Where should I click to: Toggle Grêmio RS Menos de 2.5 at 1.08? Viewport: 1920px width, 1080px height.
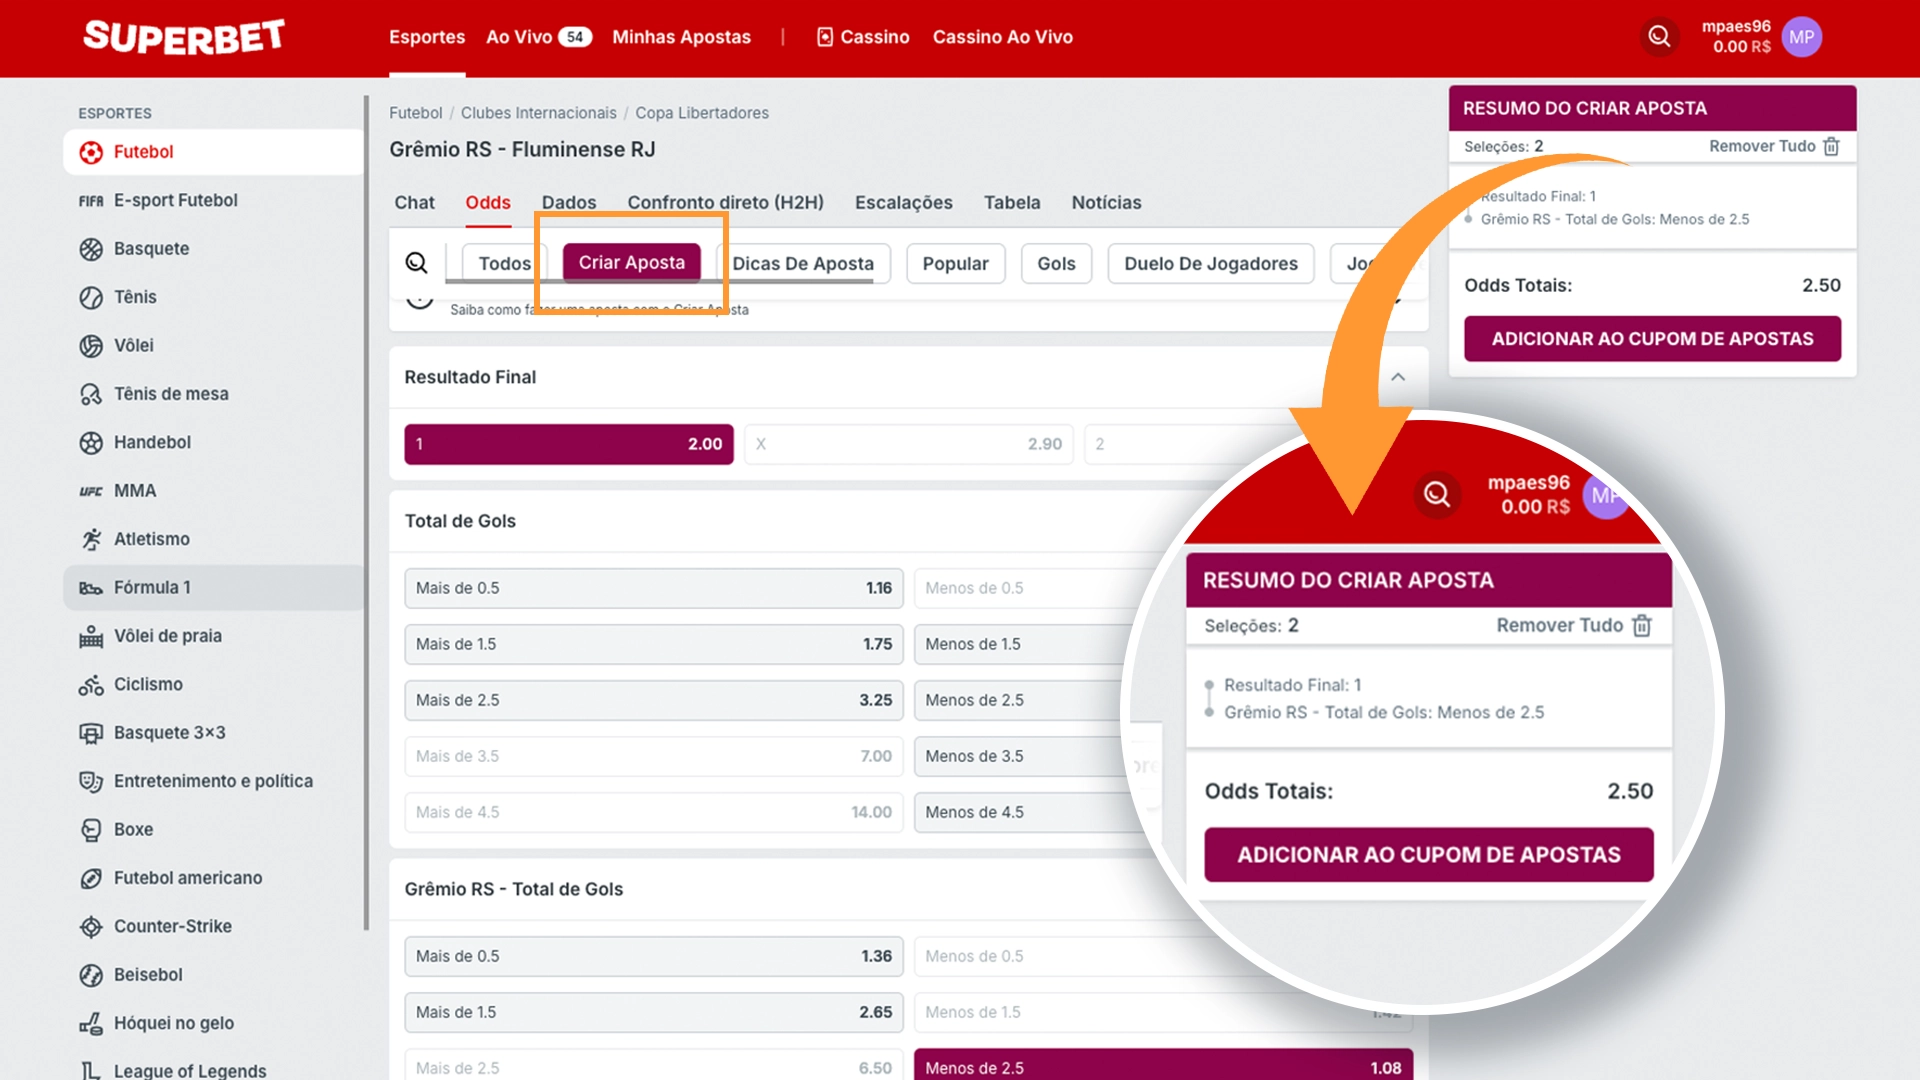point(1164,1066)
